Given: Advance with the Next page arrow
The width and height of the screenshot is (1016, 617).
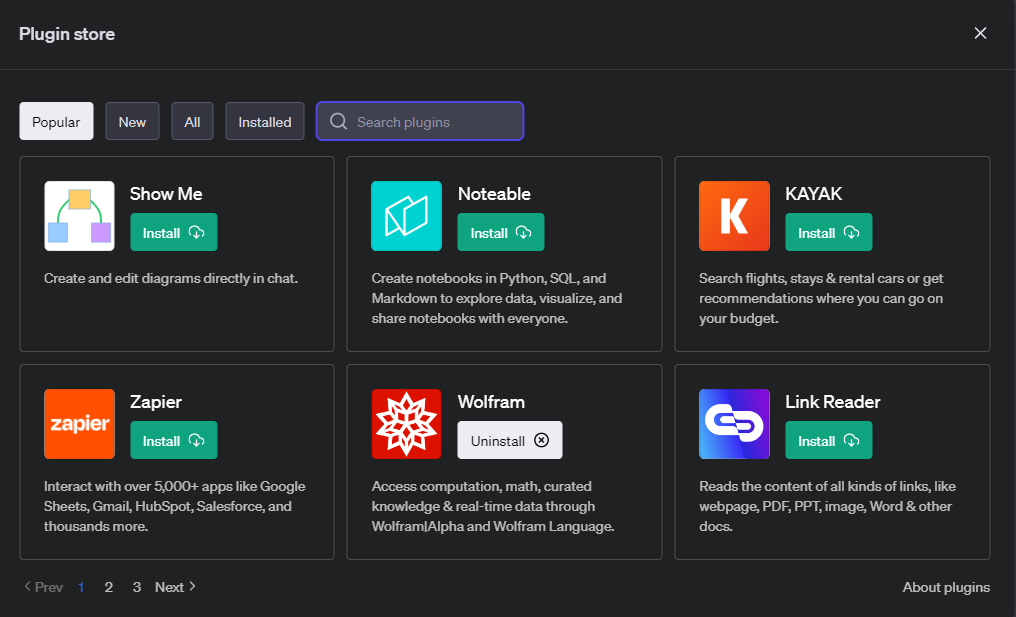Looking at the screenshot, I should tap(176, 587).
